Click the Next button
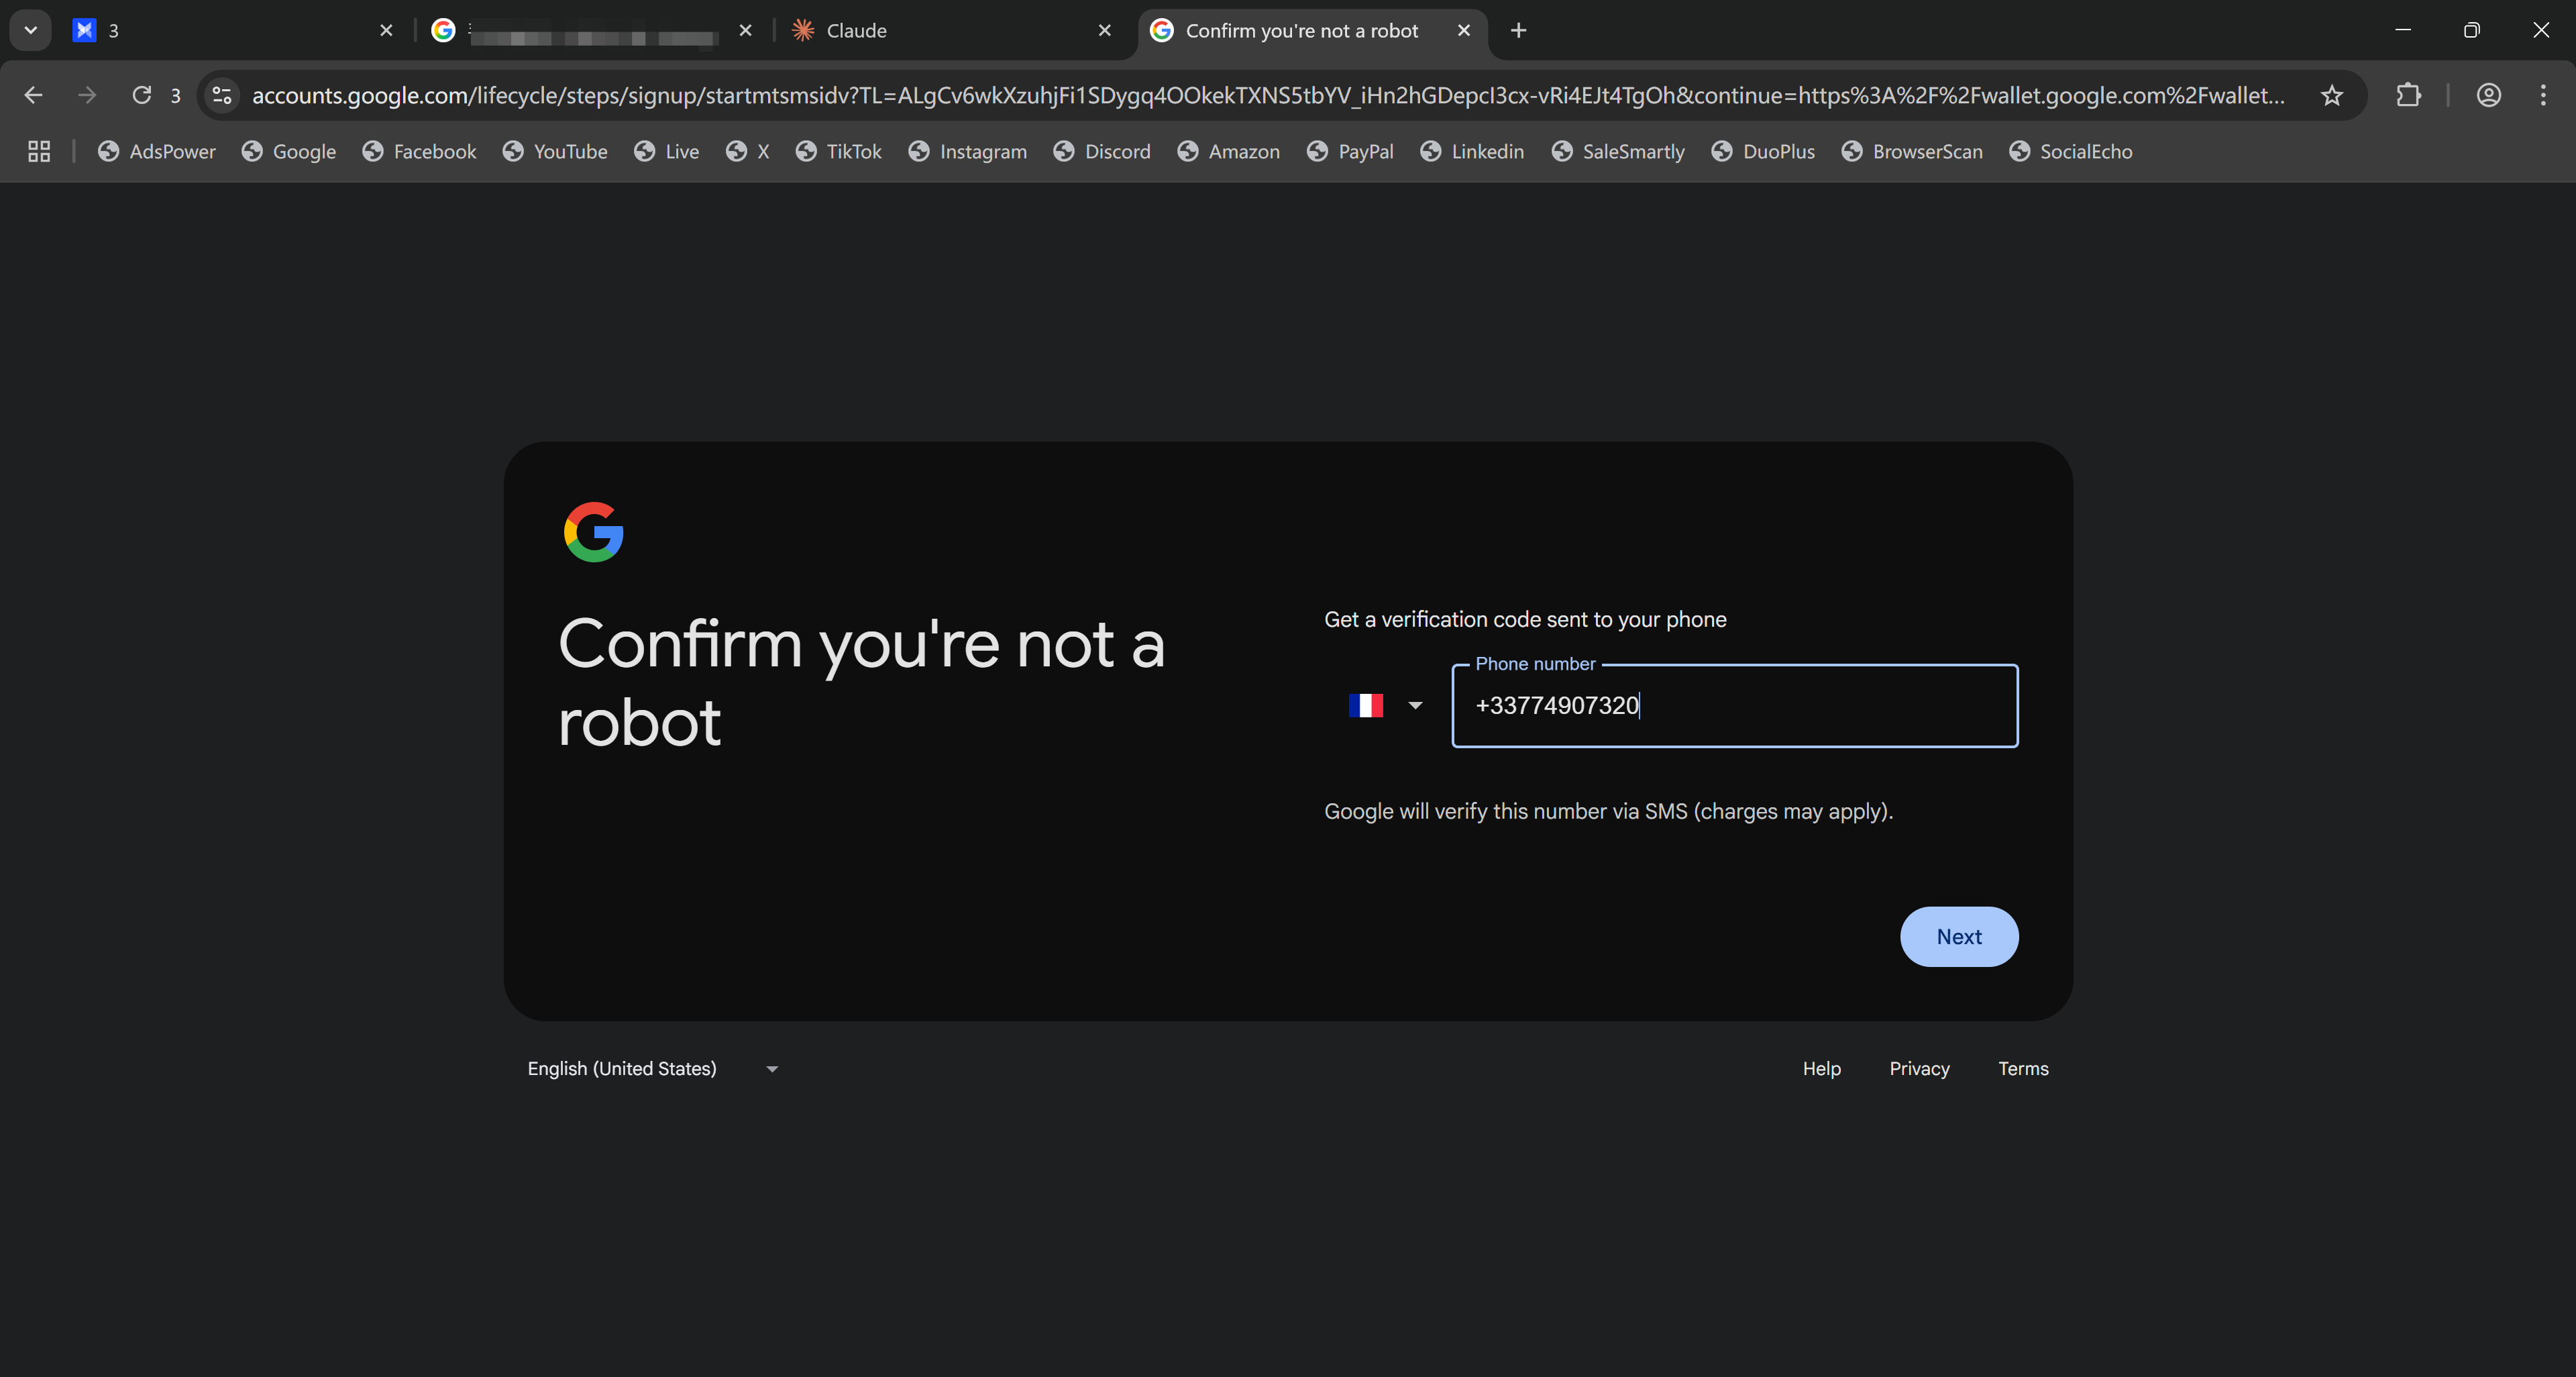This screenshot has width=2576, height=1377. pos(1959,936)
